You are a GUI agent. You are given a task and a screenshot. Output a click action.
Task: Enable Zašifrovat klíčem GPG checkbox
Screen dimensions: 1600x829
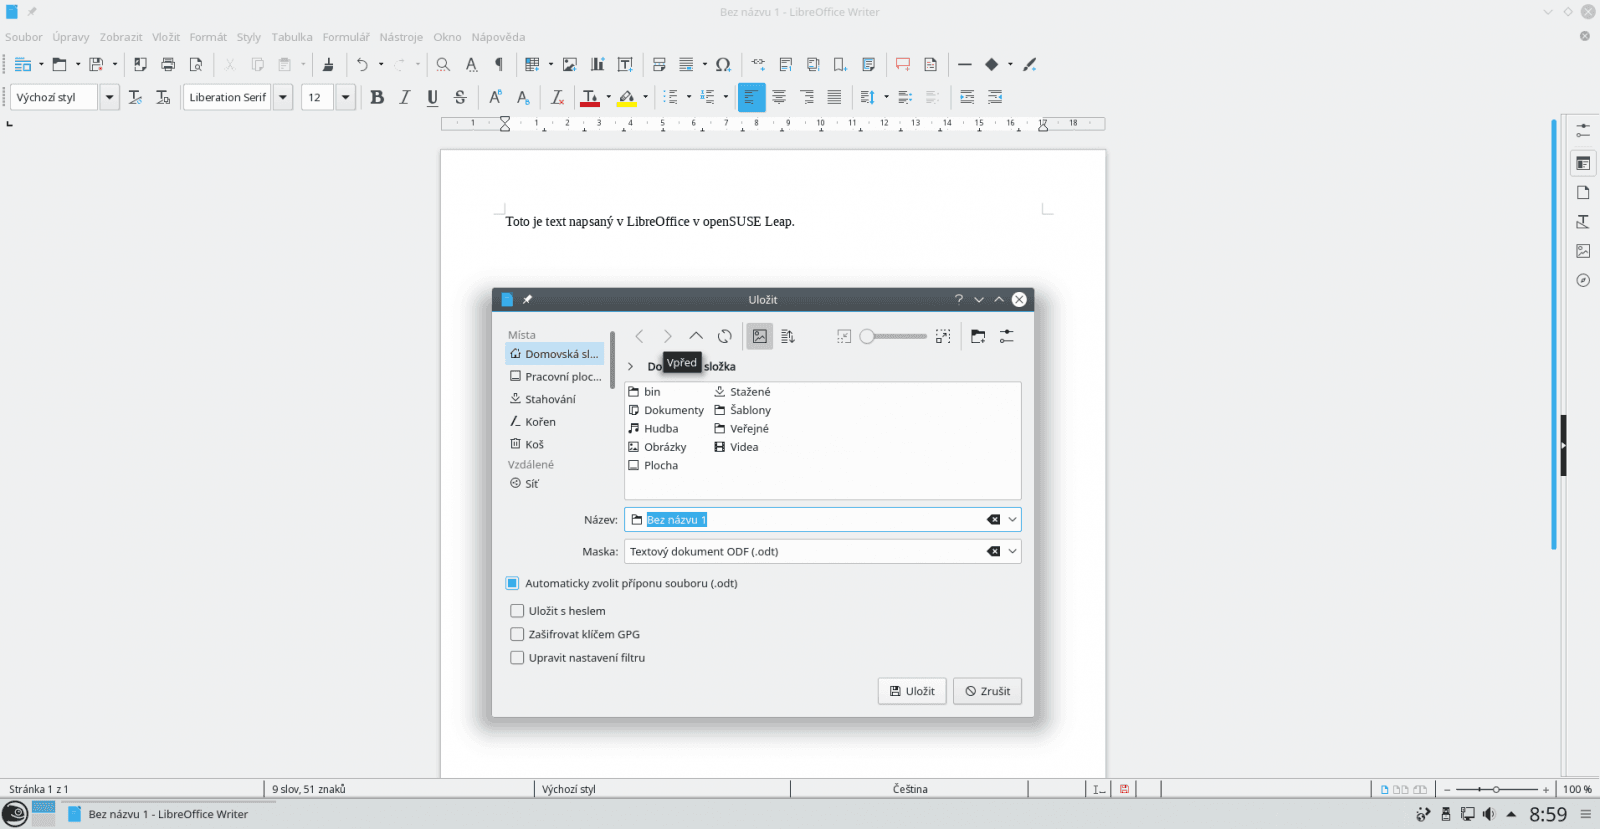(x=517, y=634)
